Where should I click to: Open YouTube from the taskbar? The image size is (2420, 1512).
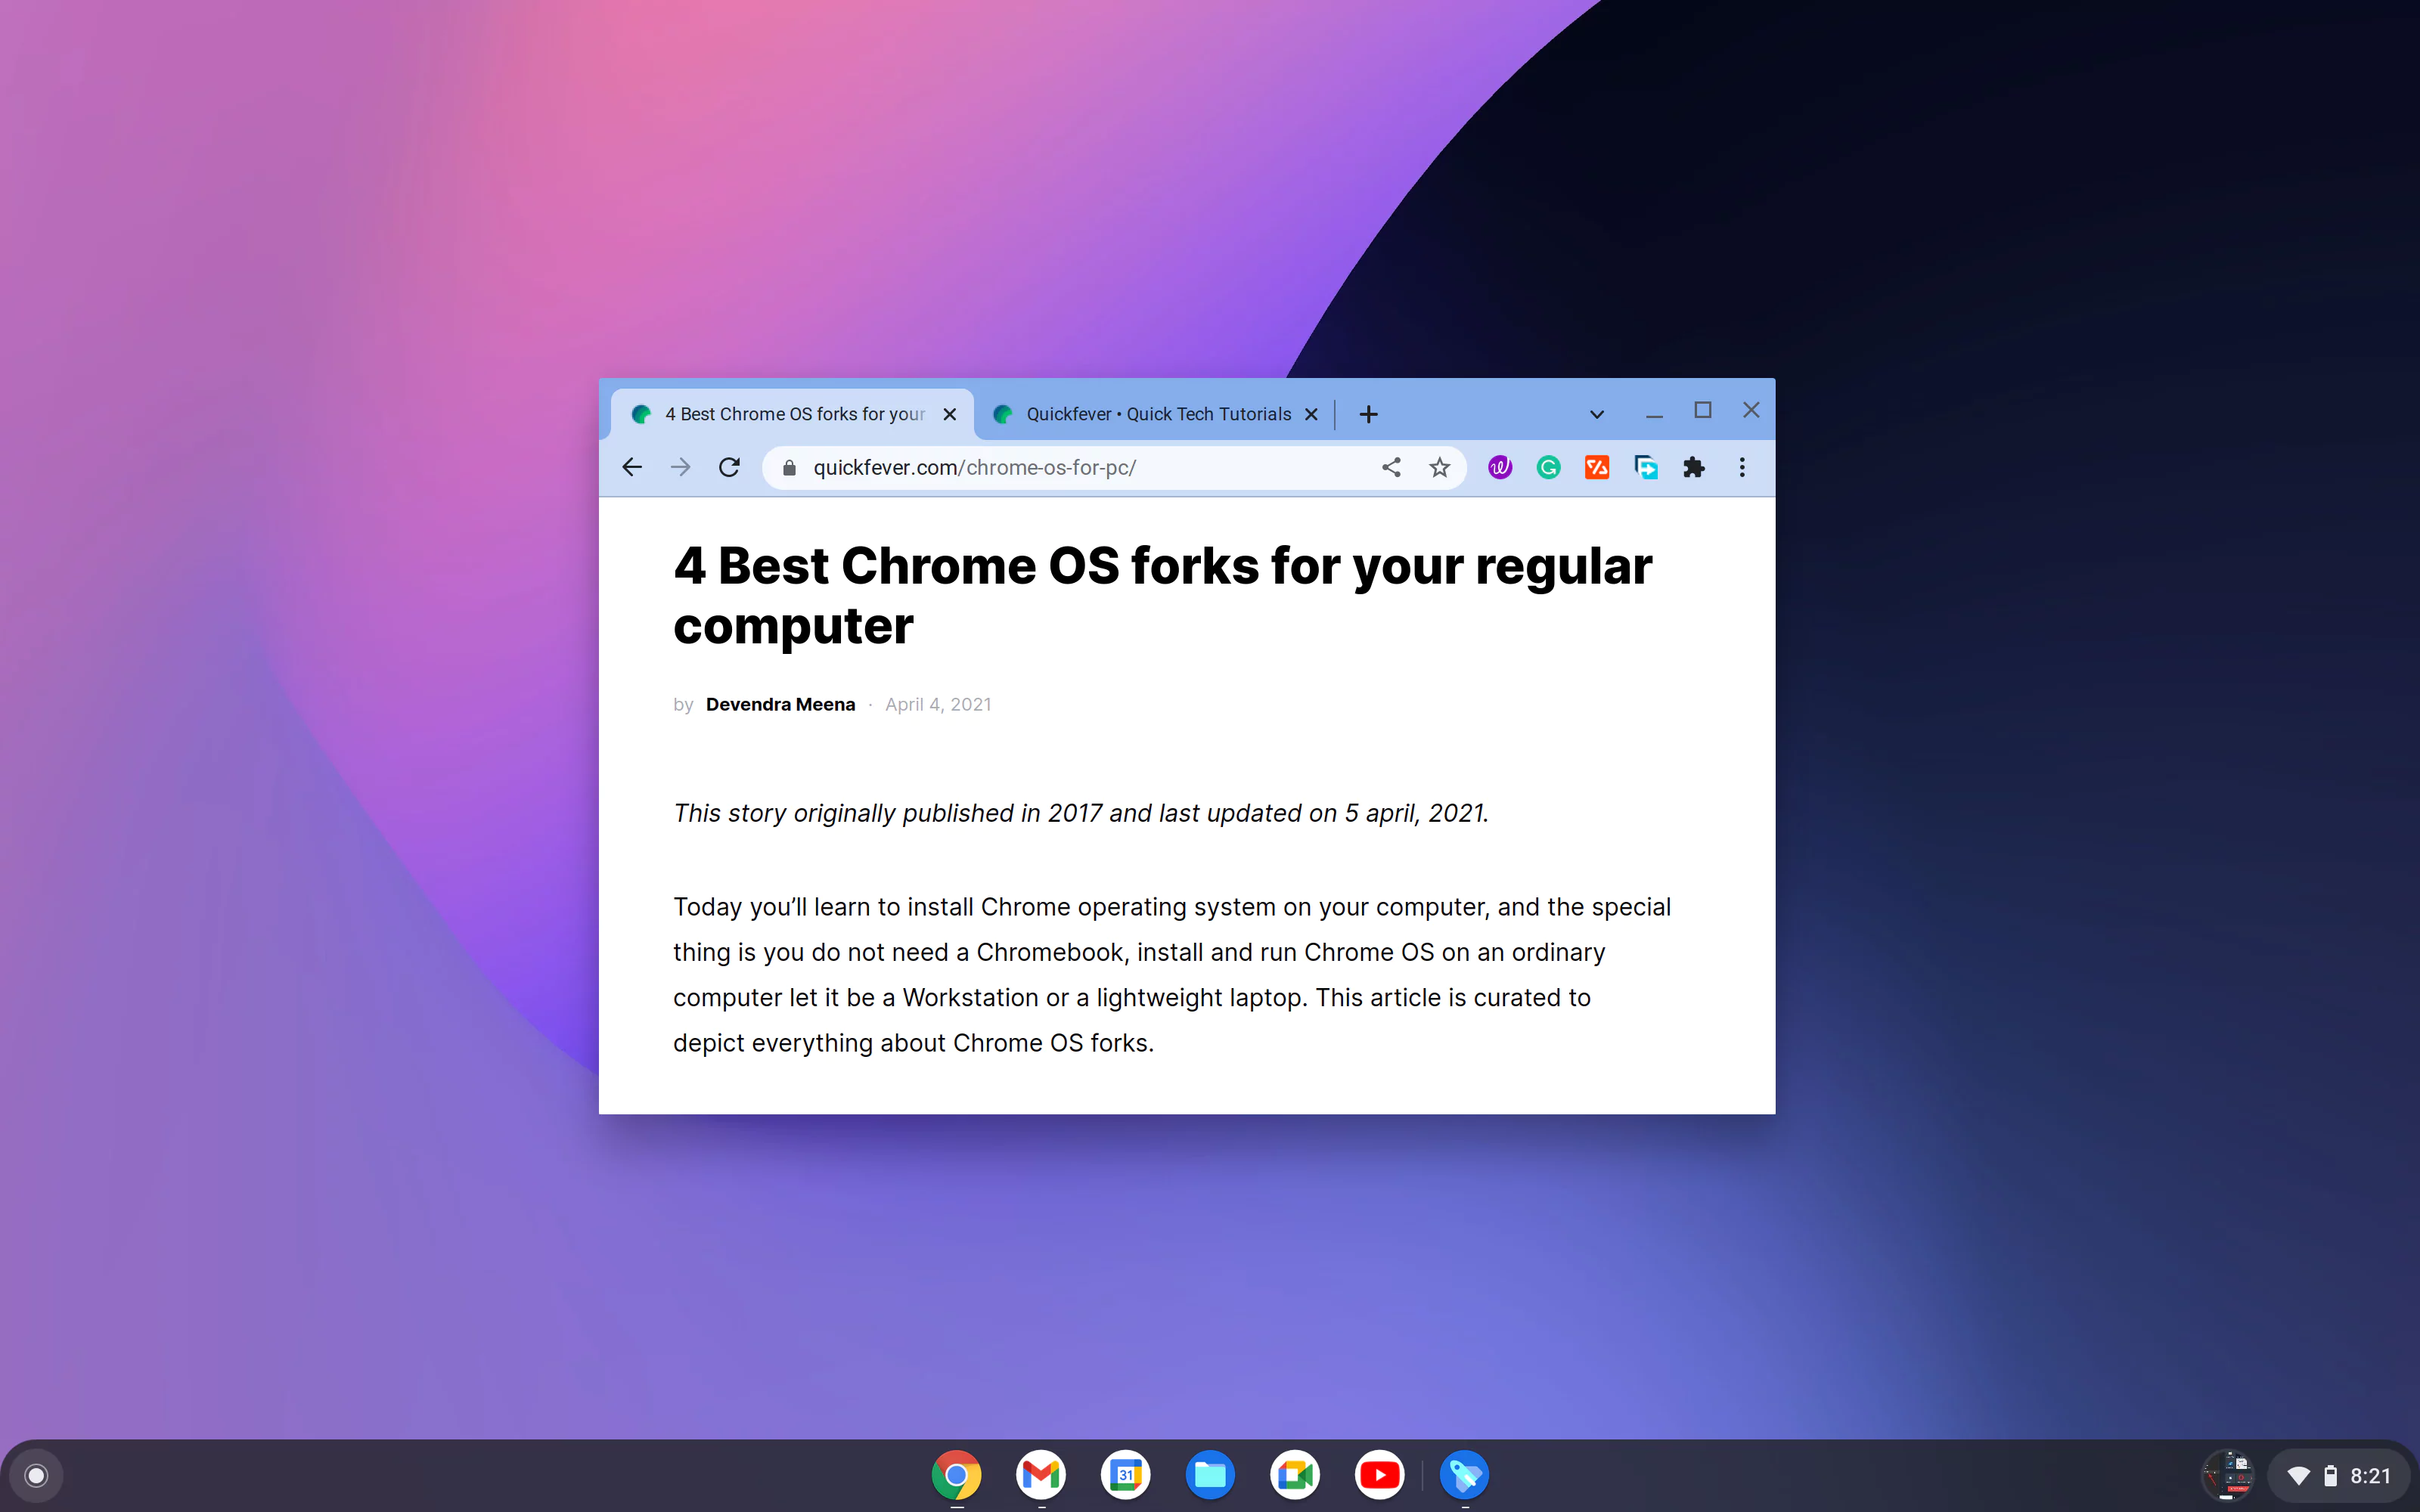(1382, 1476)
